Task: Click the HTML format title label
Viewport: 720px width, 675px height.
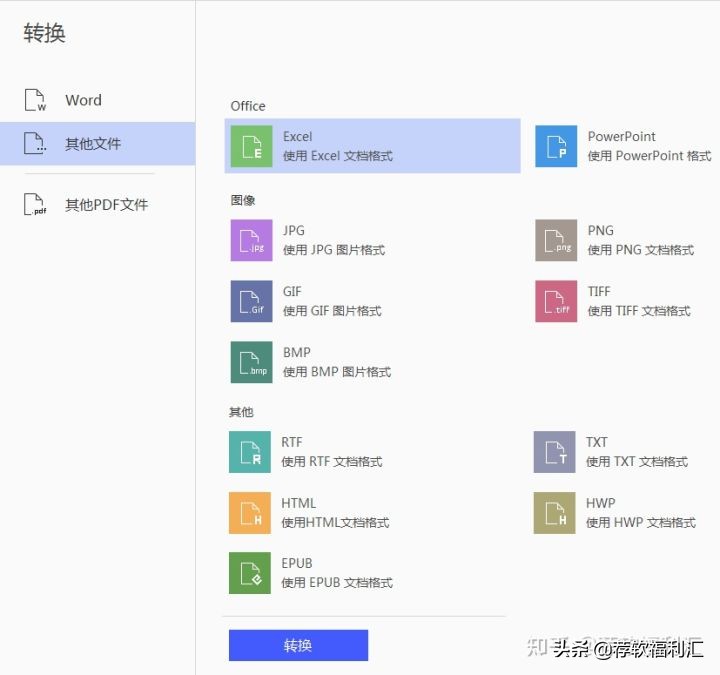Action: 298,503
